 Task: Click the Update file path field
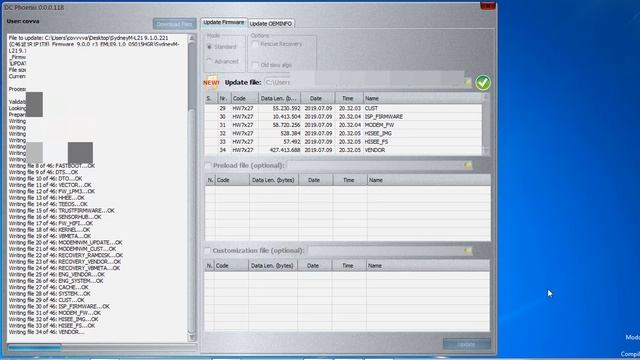point(364,82)
